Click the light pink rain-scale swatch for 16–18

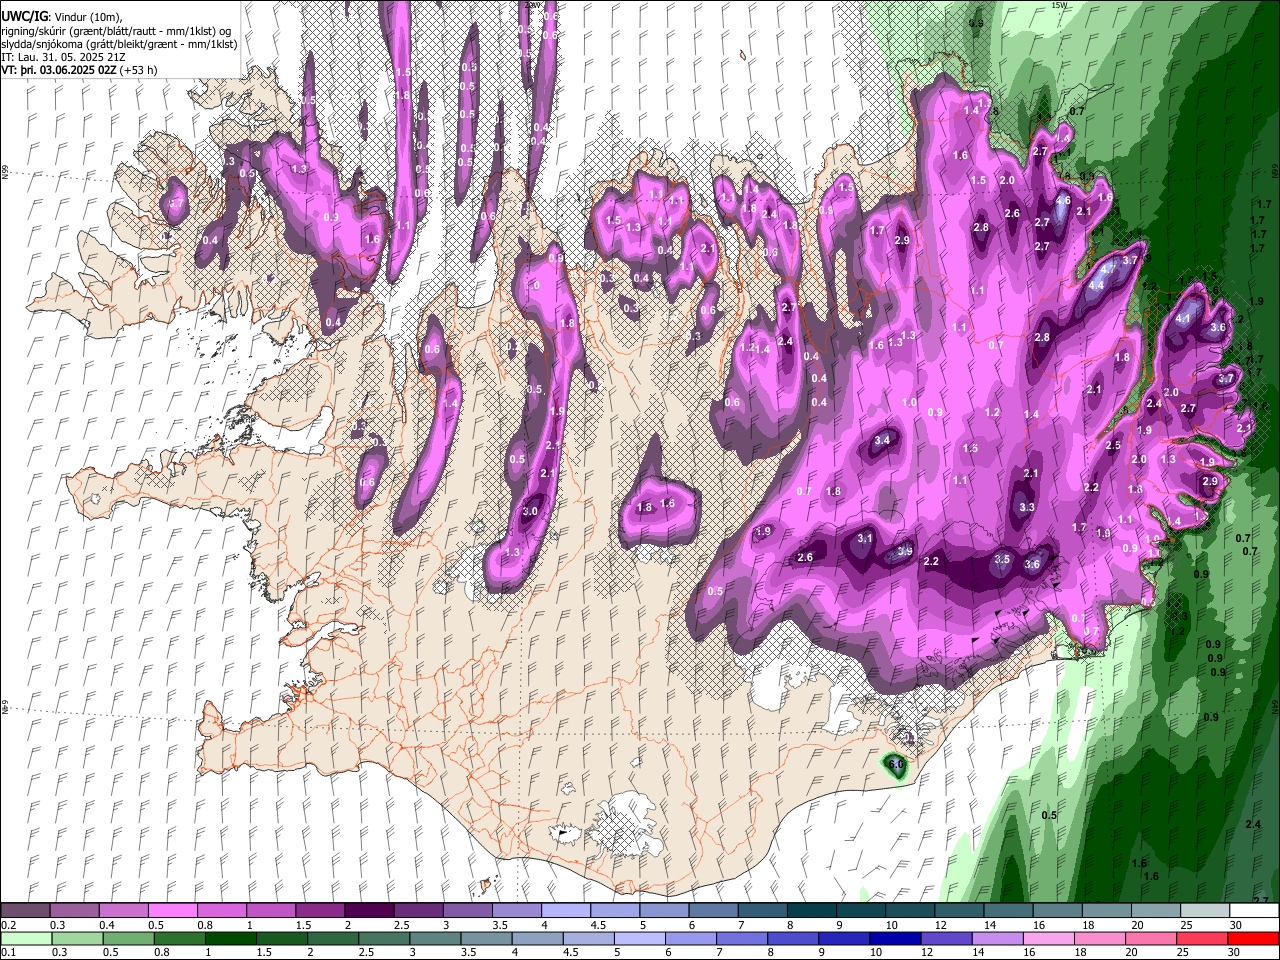coord(1047,939)
